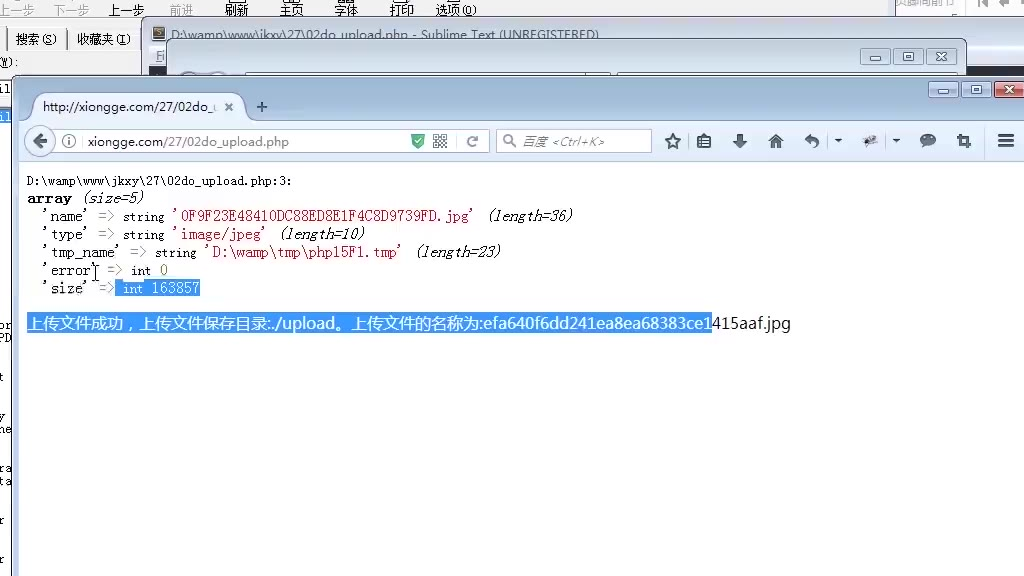Image resolution: width=1024 pixels, height=576 pixels.
Task: Expand dropdown next to the bug icon
Action: click(896, 141)
